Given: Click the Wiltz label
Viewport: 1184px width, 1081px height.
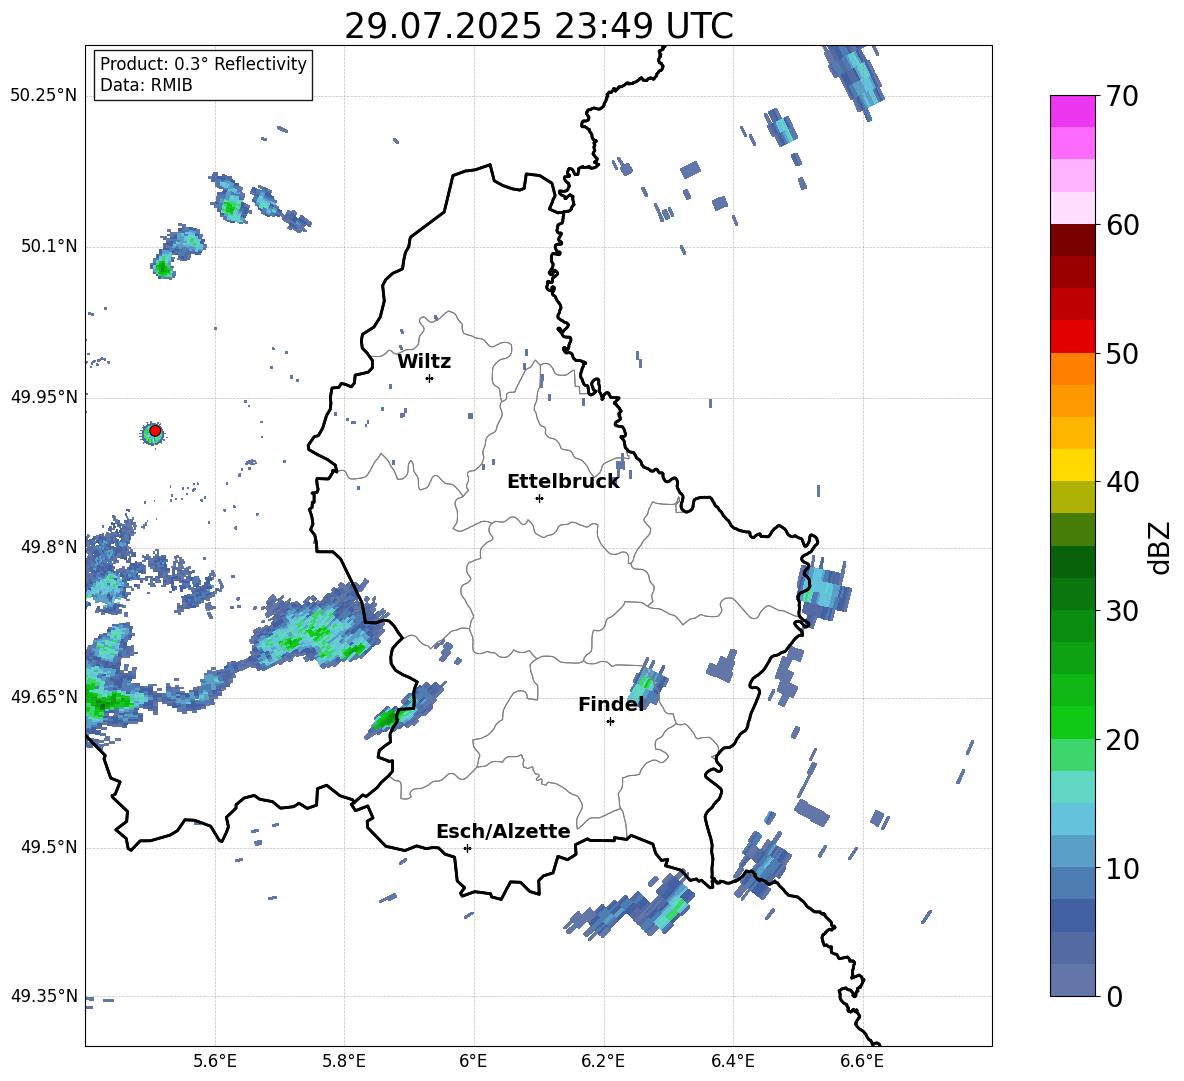Looking at the screenshot, I should pyautogui.click(x=424, y=362).
